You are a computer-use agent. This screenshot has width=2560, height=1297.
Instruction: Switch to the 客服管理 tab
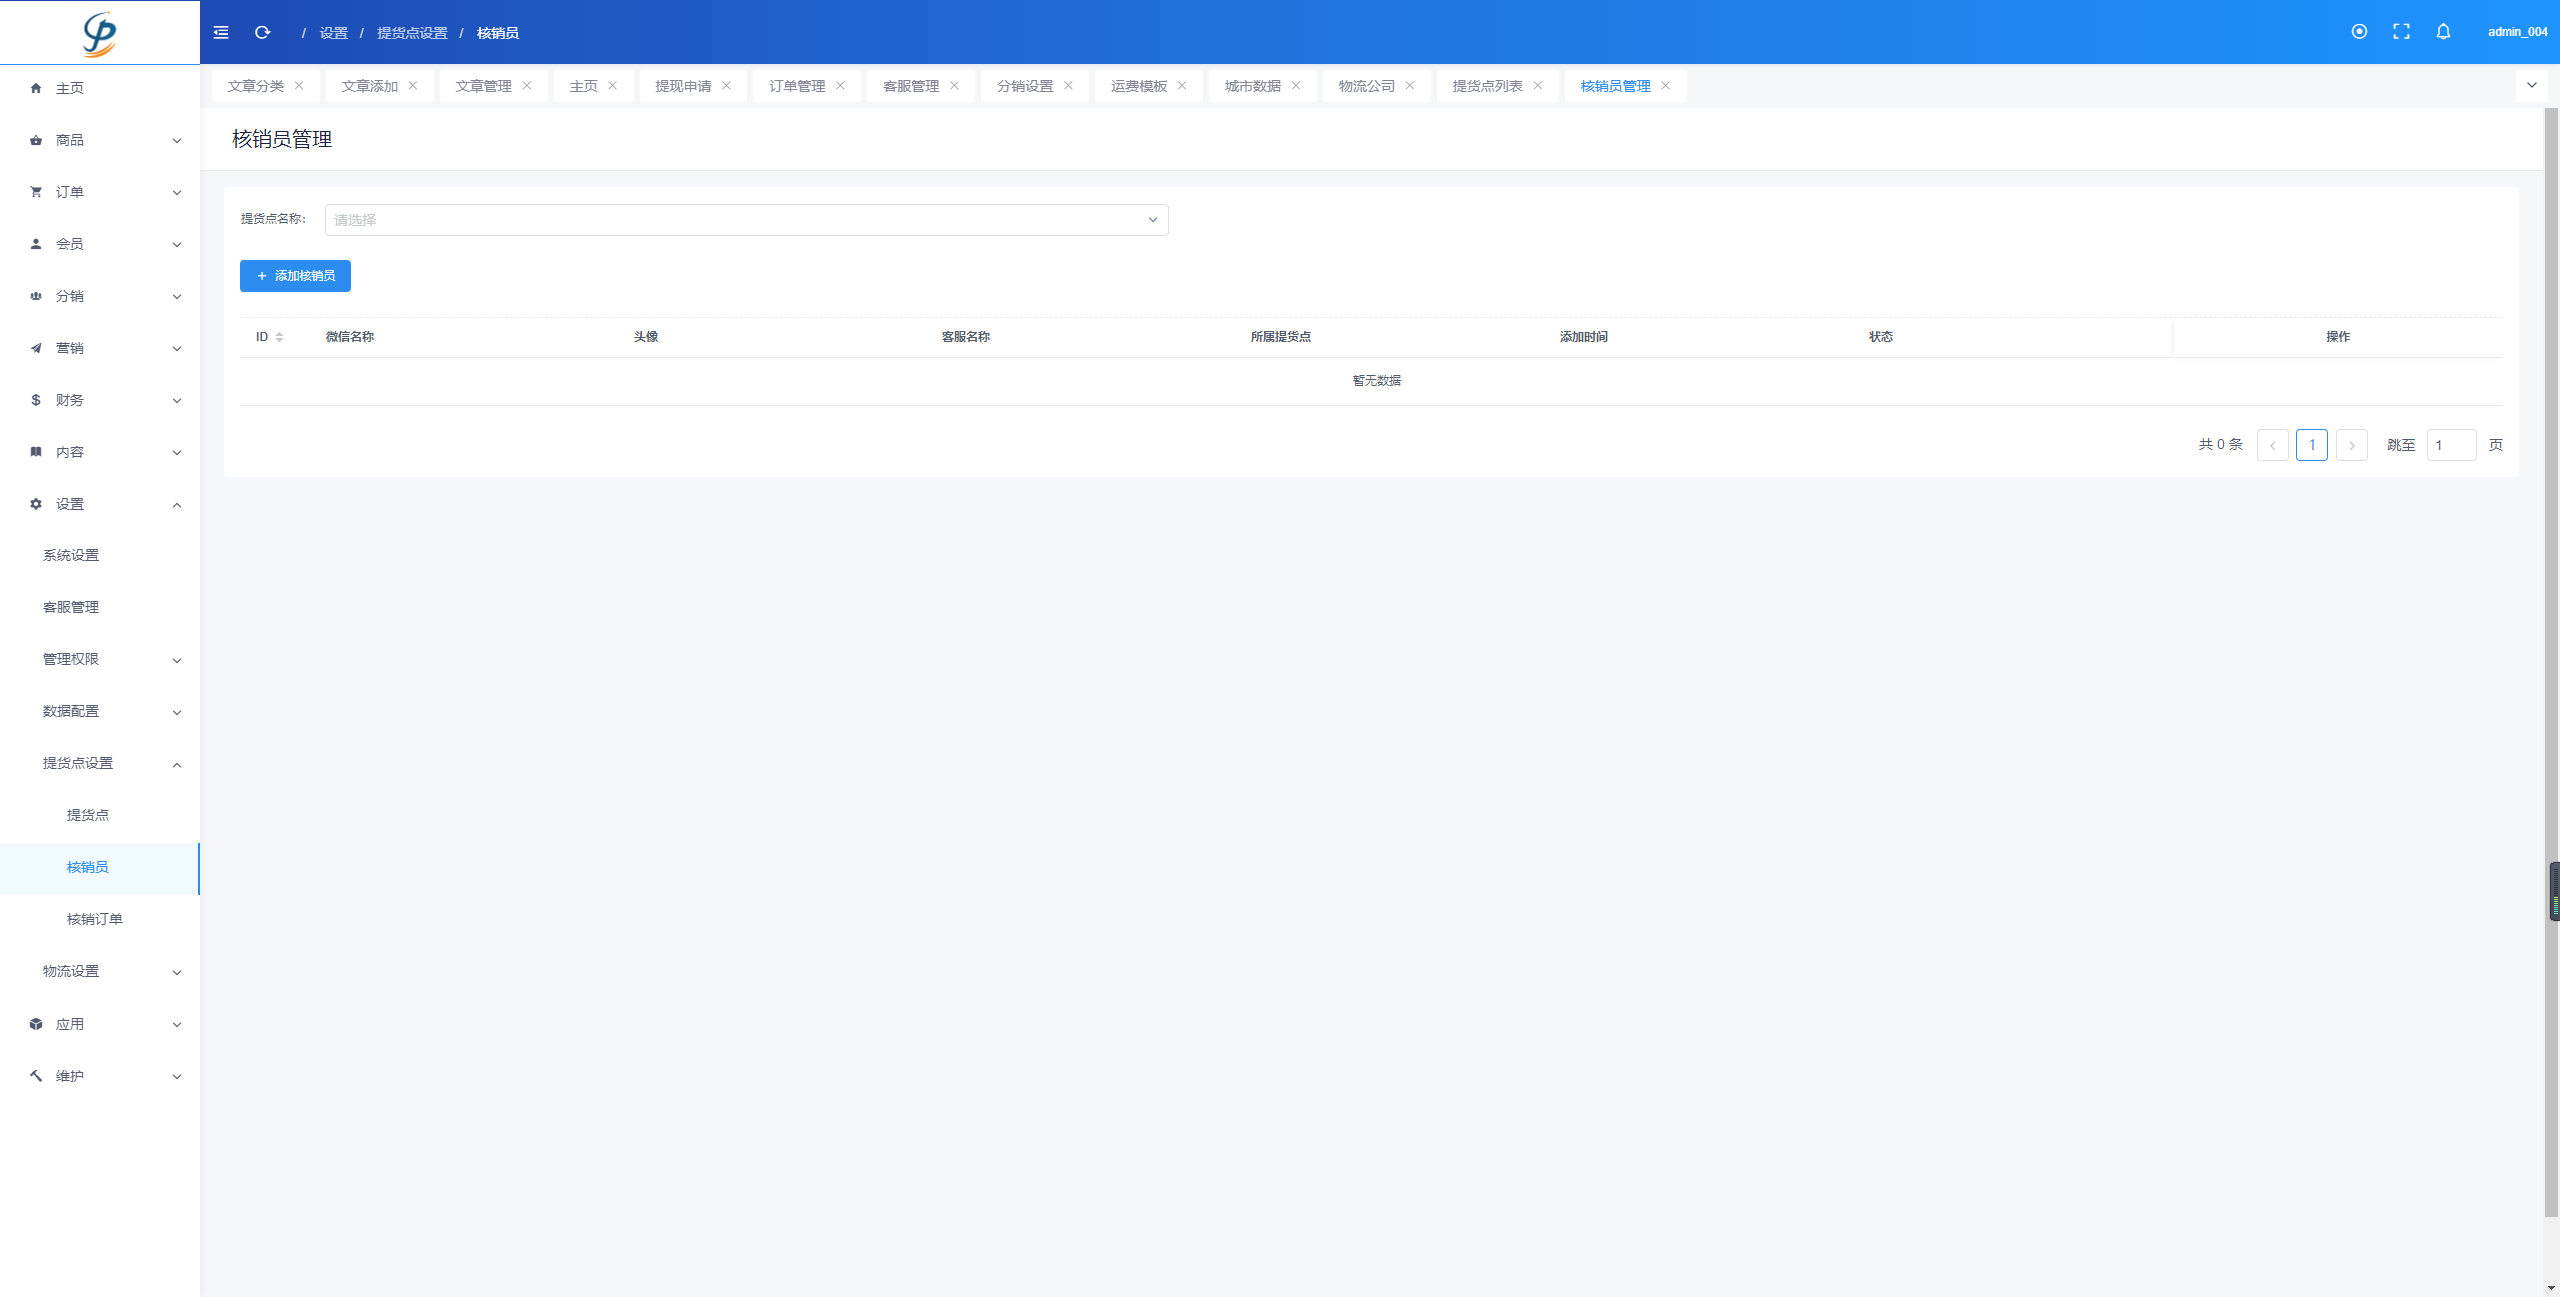tap(911, 86)
